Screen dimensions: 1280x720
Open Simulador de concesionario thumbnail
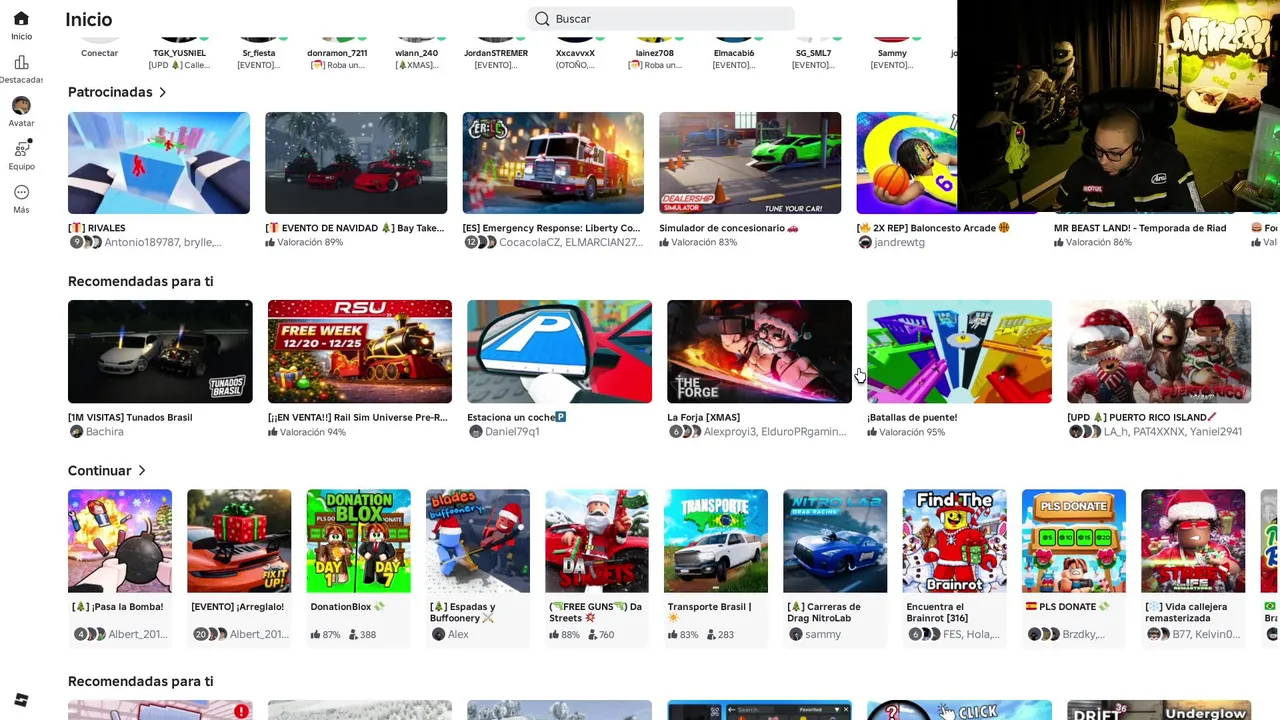click(x=750, y=162)
